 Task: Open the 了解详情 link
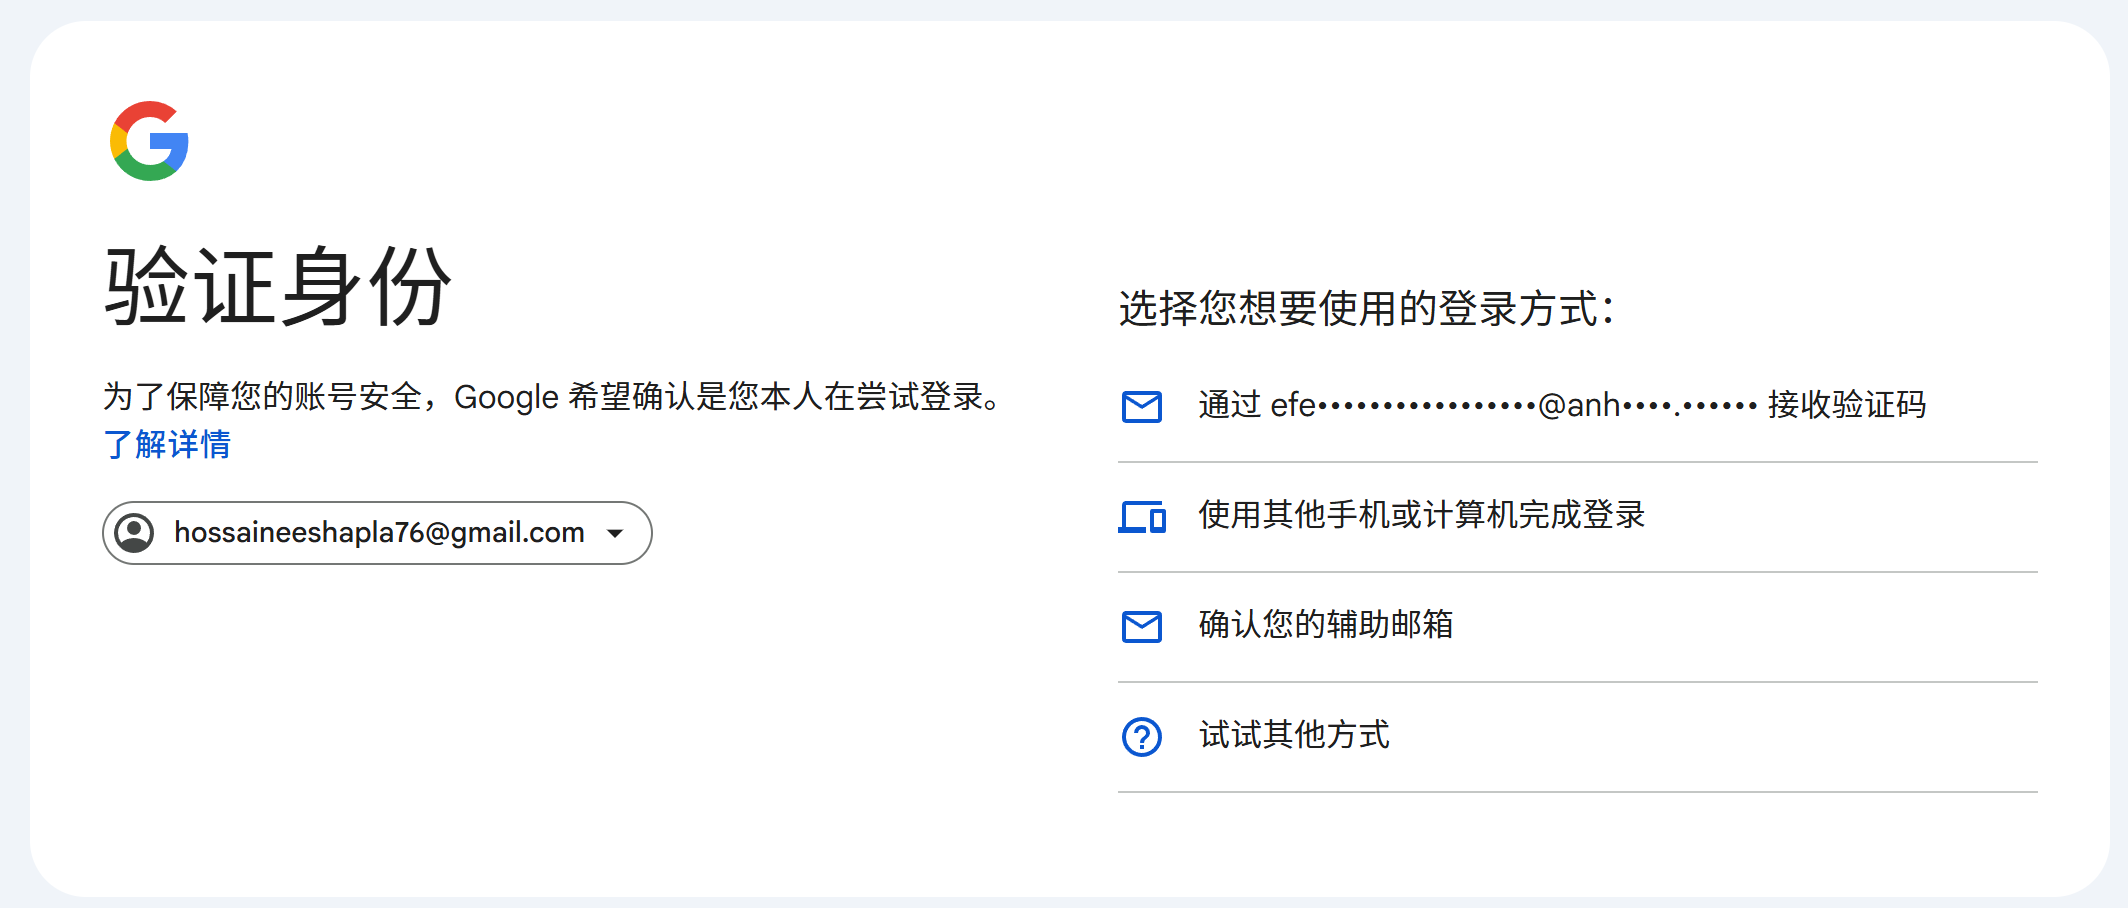point(167,444)
